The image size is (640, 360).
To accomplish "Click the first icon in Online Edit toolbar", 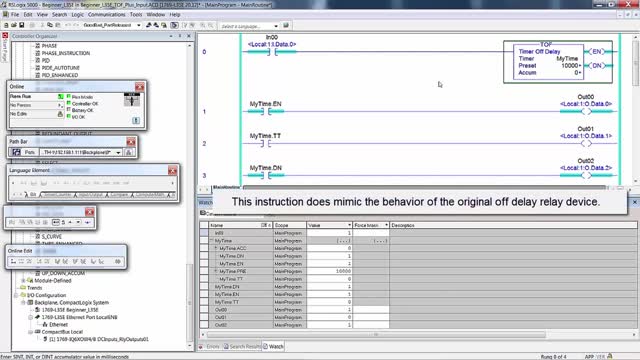I will (13, 262).
